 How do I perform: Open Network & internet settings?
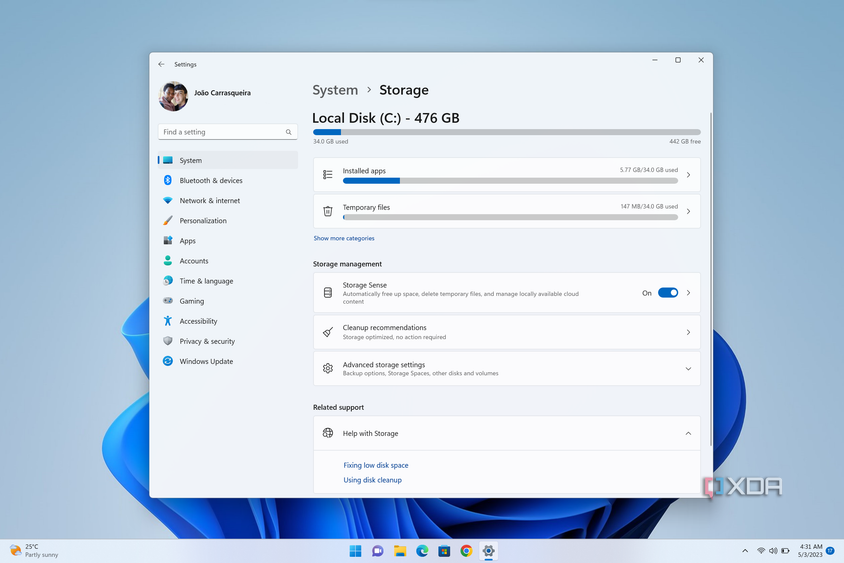point(227,200)
